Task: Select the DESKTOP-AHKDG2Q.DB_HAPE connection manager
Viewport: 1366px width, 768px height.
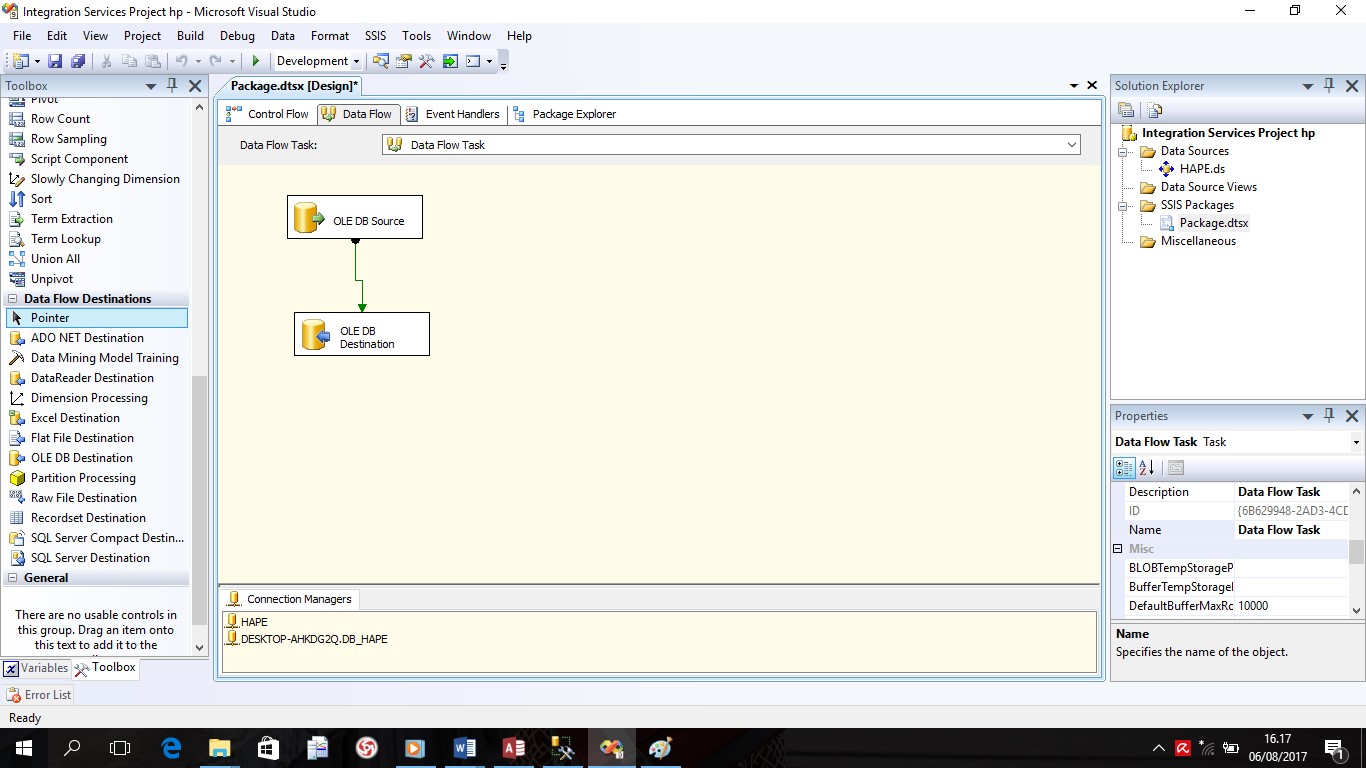Action: [307, 639]
